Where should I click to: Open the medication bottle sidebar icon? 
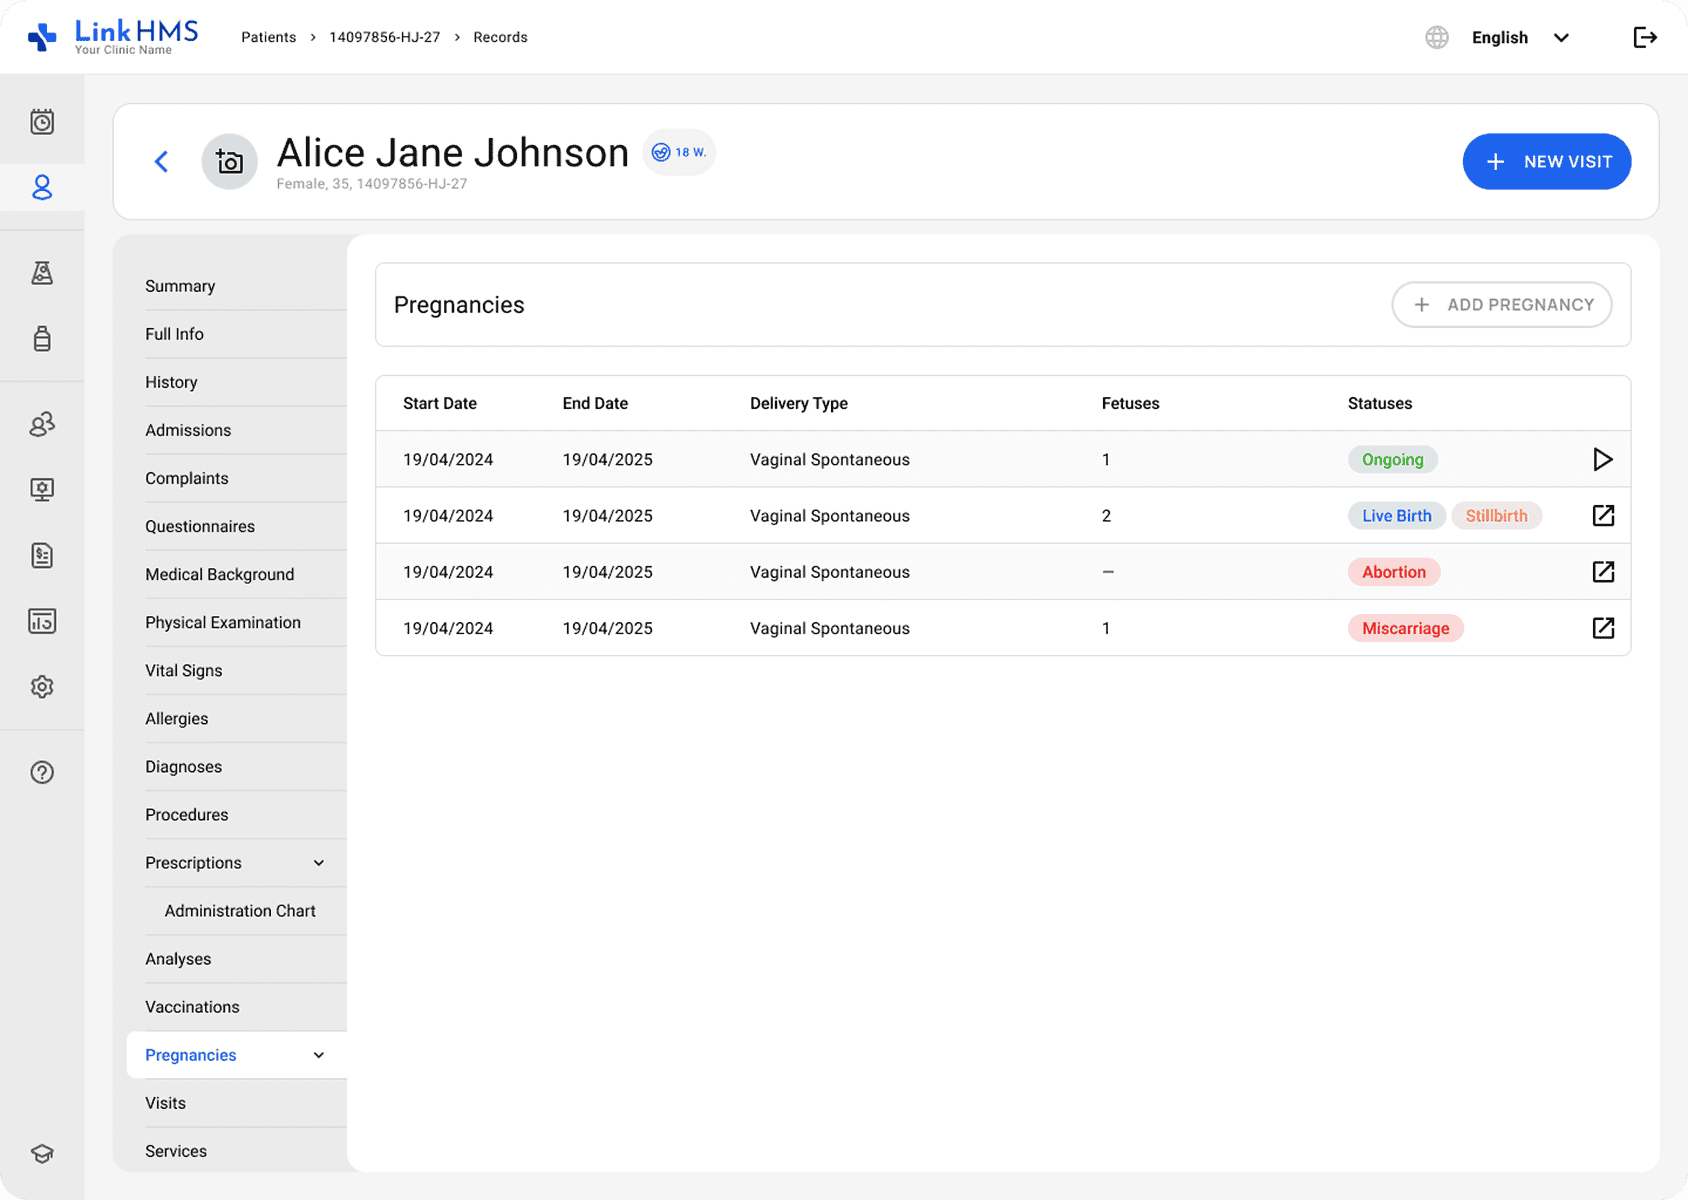[x=42, y=338]
